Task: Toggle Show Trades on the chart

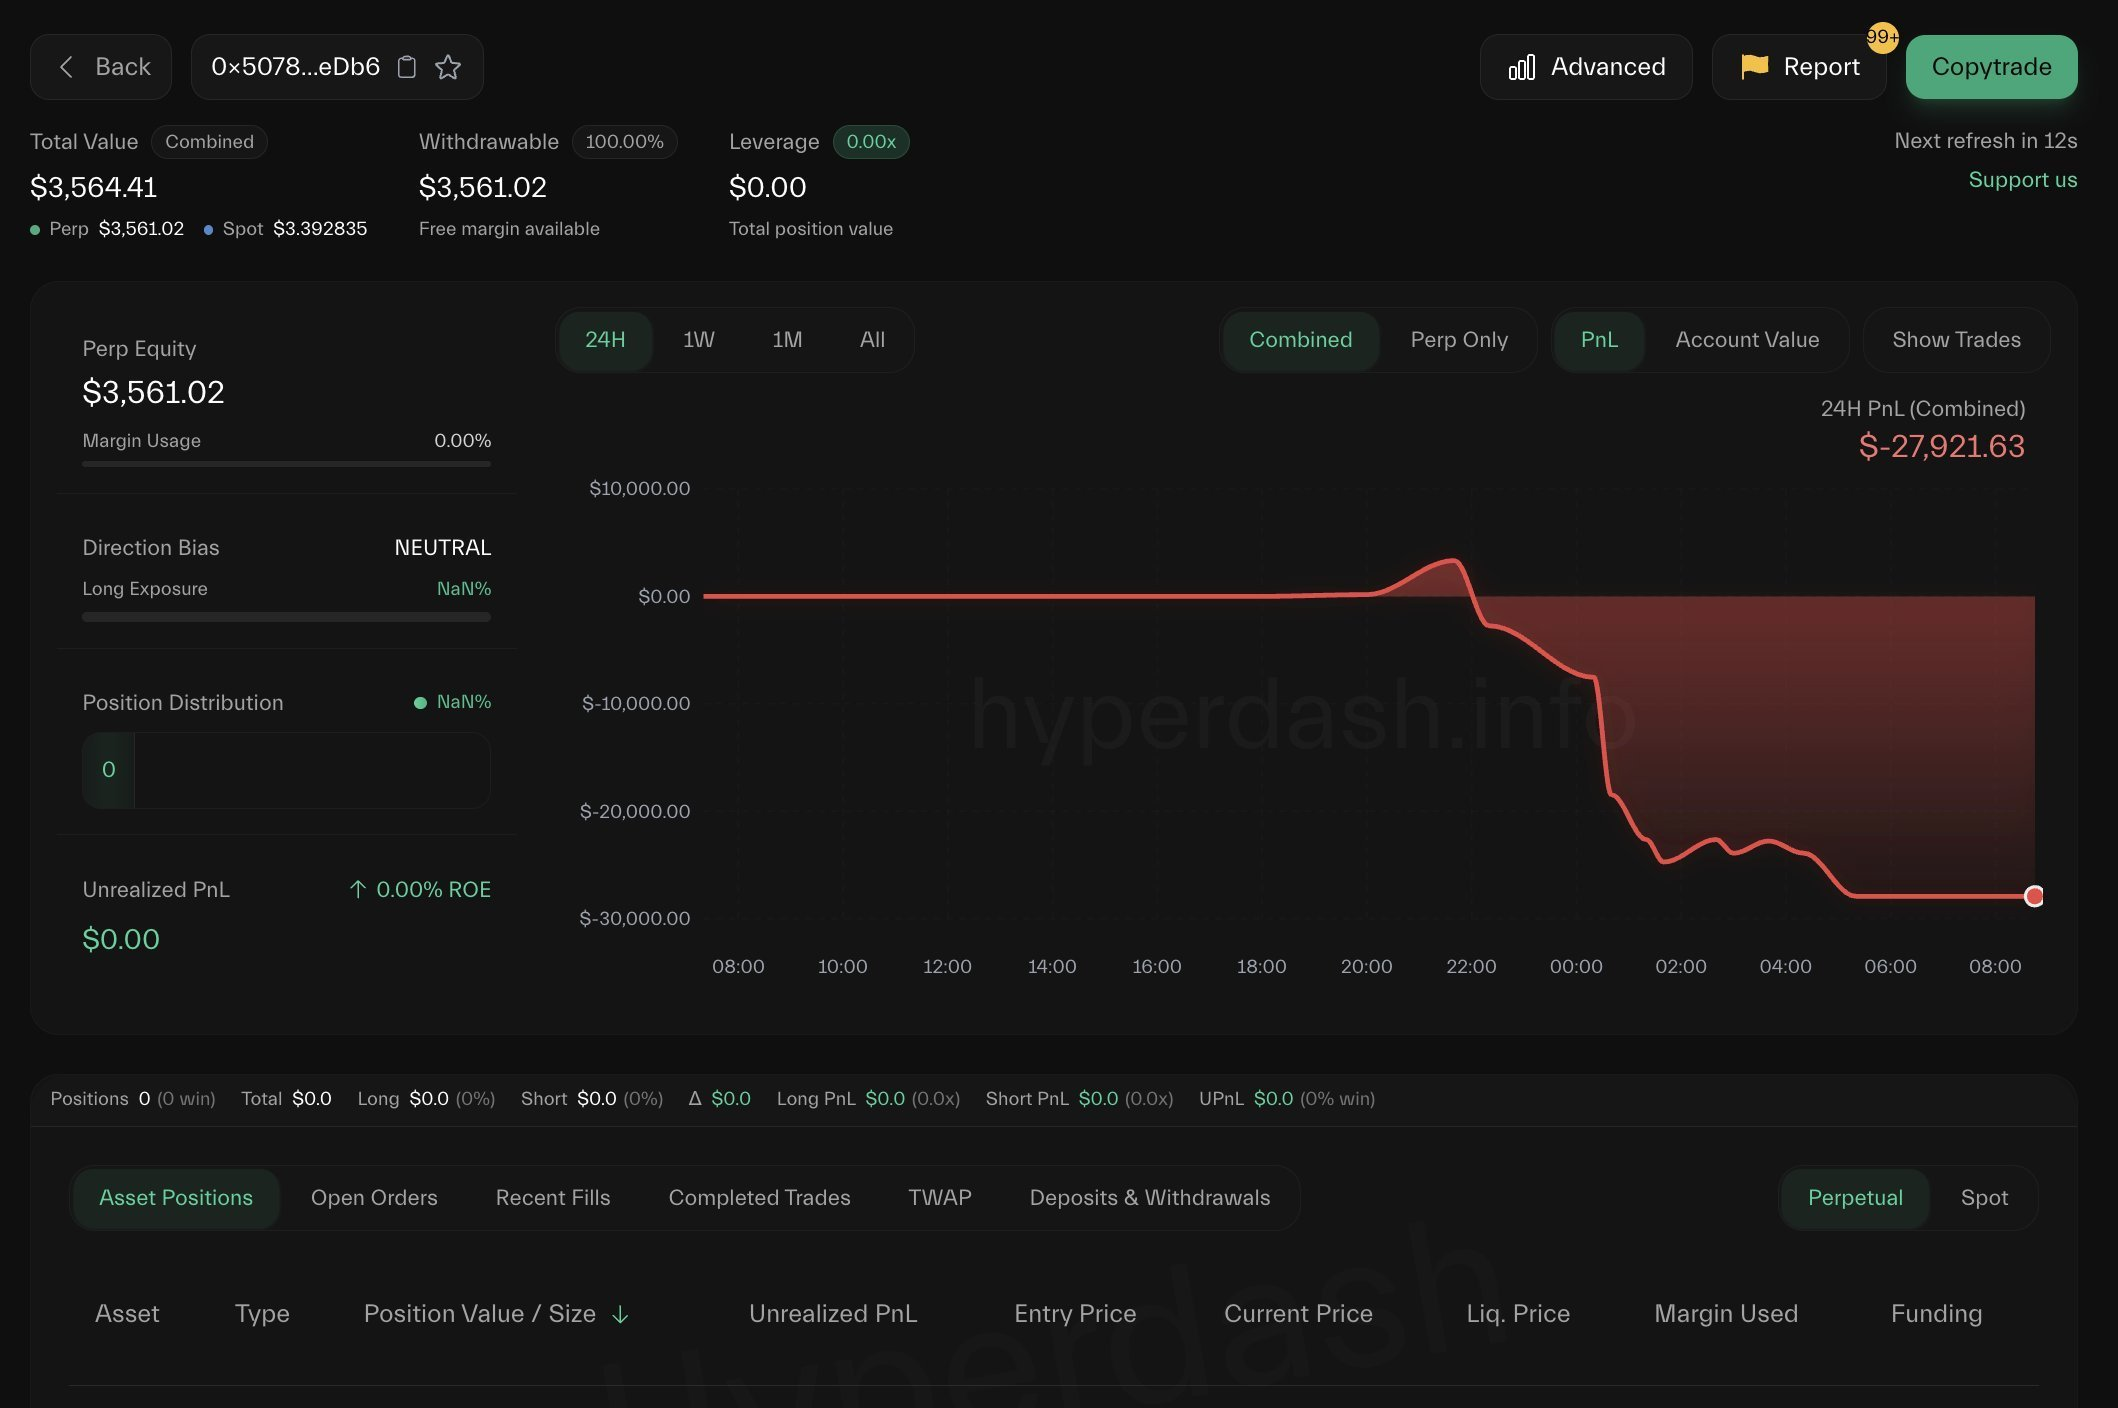Action: tap(1956, 340)
